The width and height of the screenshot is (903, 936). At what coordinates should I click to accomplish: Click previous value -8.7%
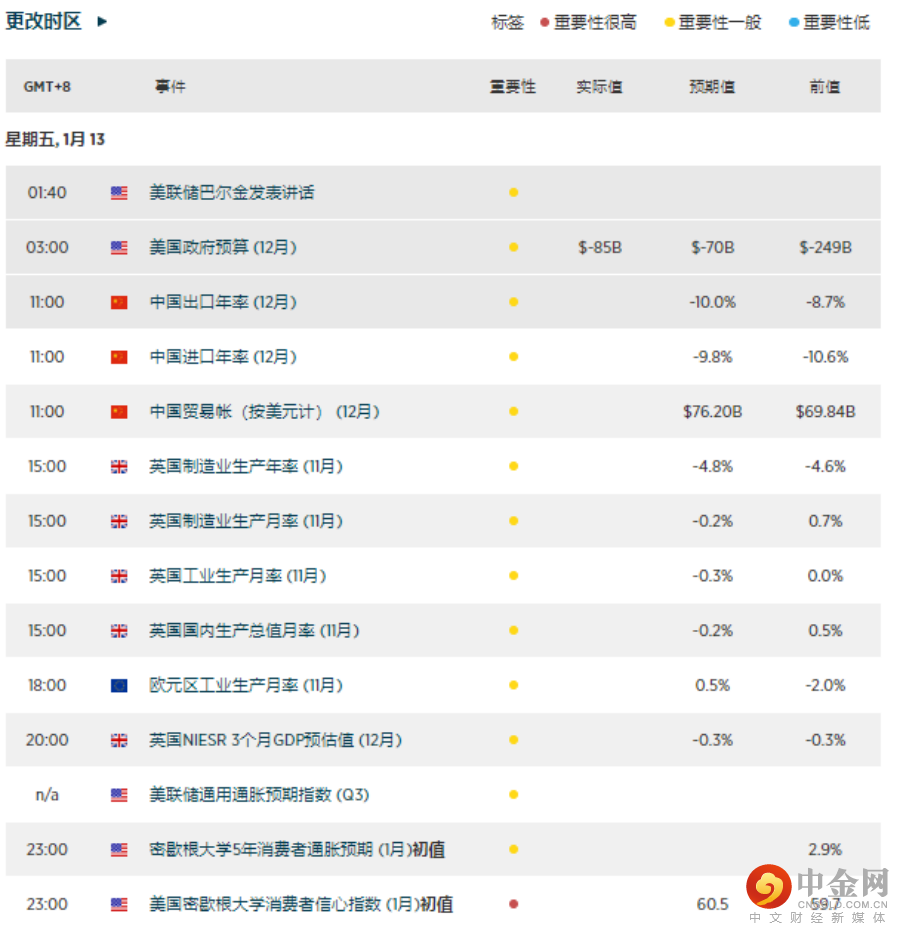click(825, 302)
